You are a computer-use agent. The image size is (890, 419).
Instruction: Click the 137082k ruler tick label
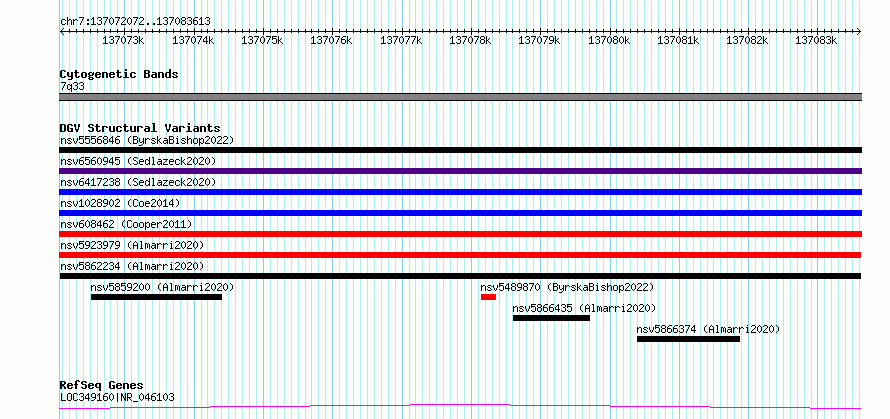(x=748, y=40)
